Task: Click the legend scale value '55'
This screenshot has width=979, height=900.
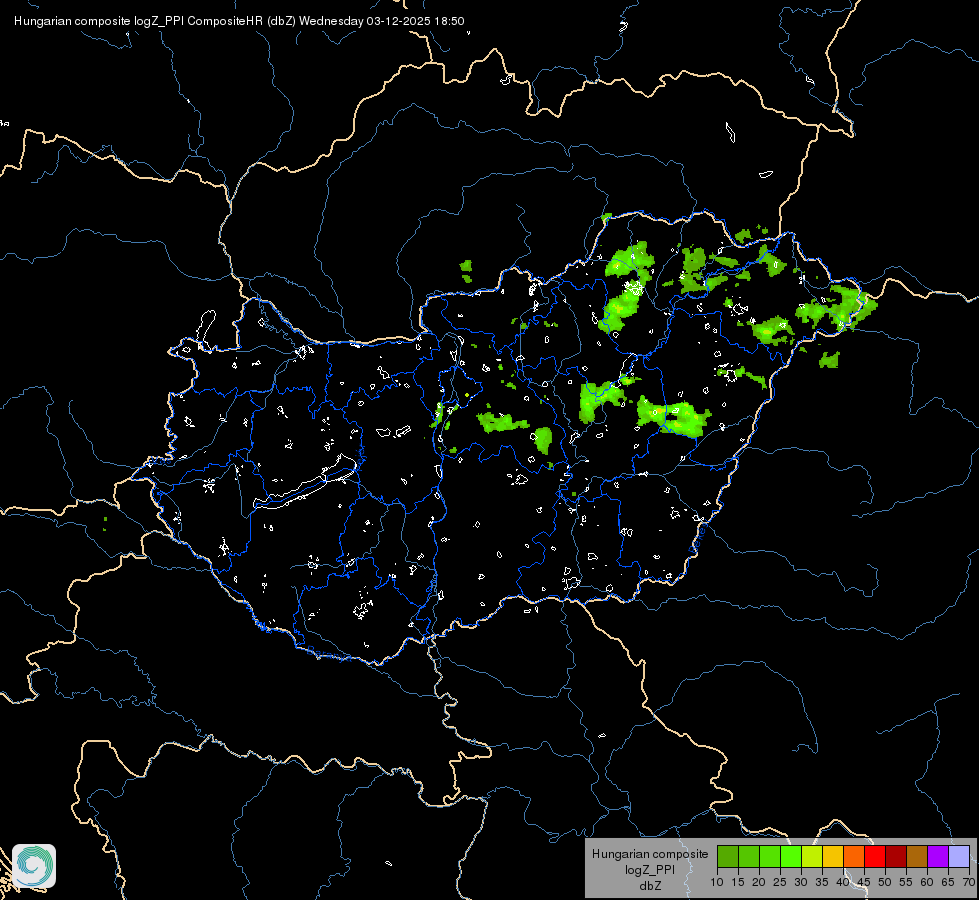Action: click(x=906, y=882)
